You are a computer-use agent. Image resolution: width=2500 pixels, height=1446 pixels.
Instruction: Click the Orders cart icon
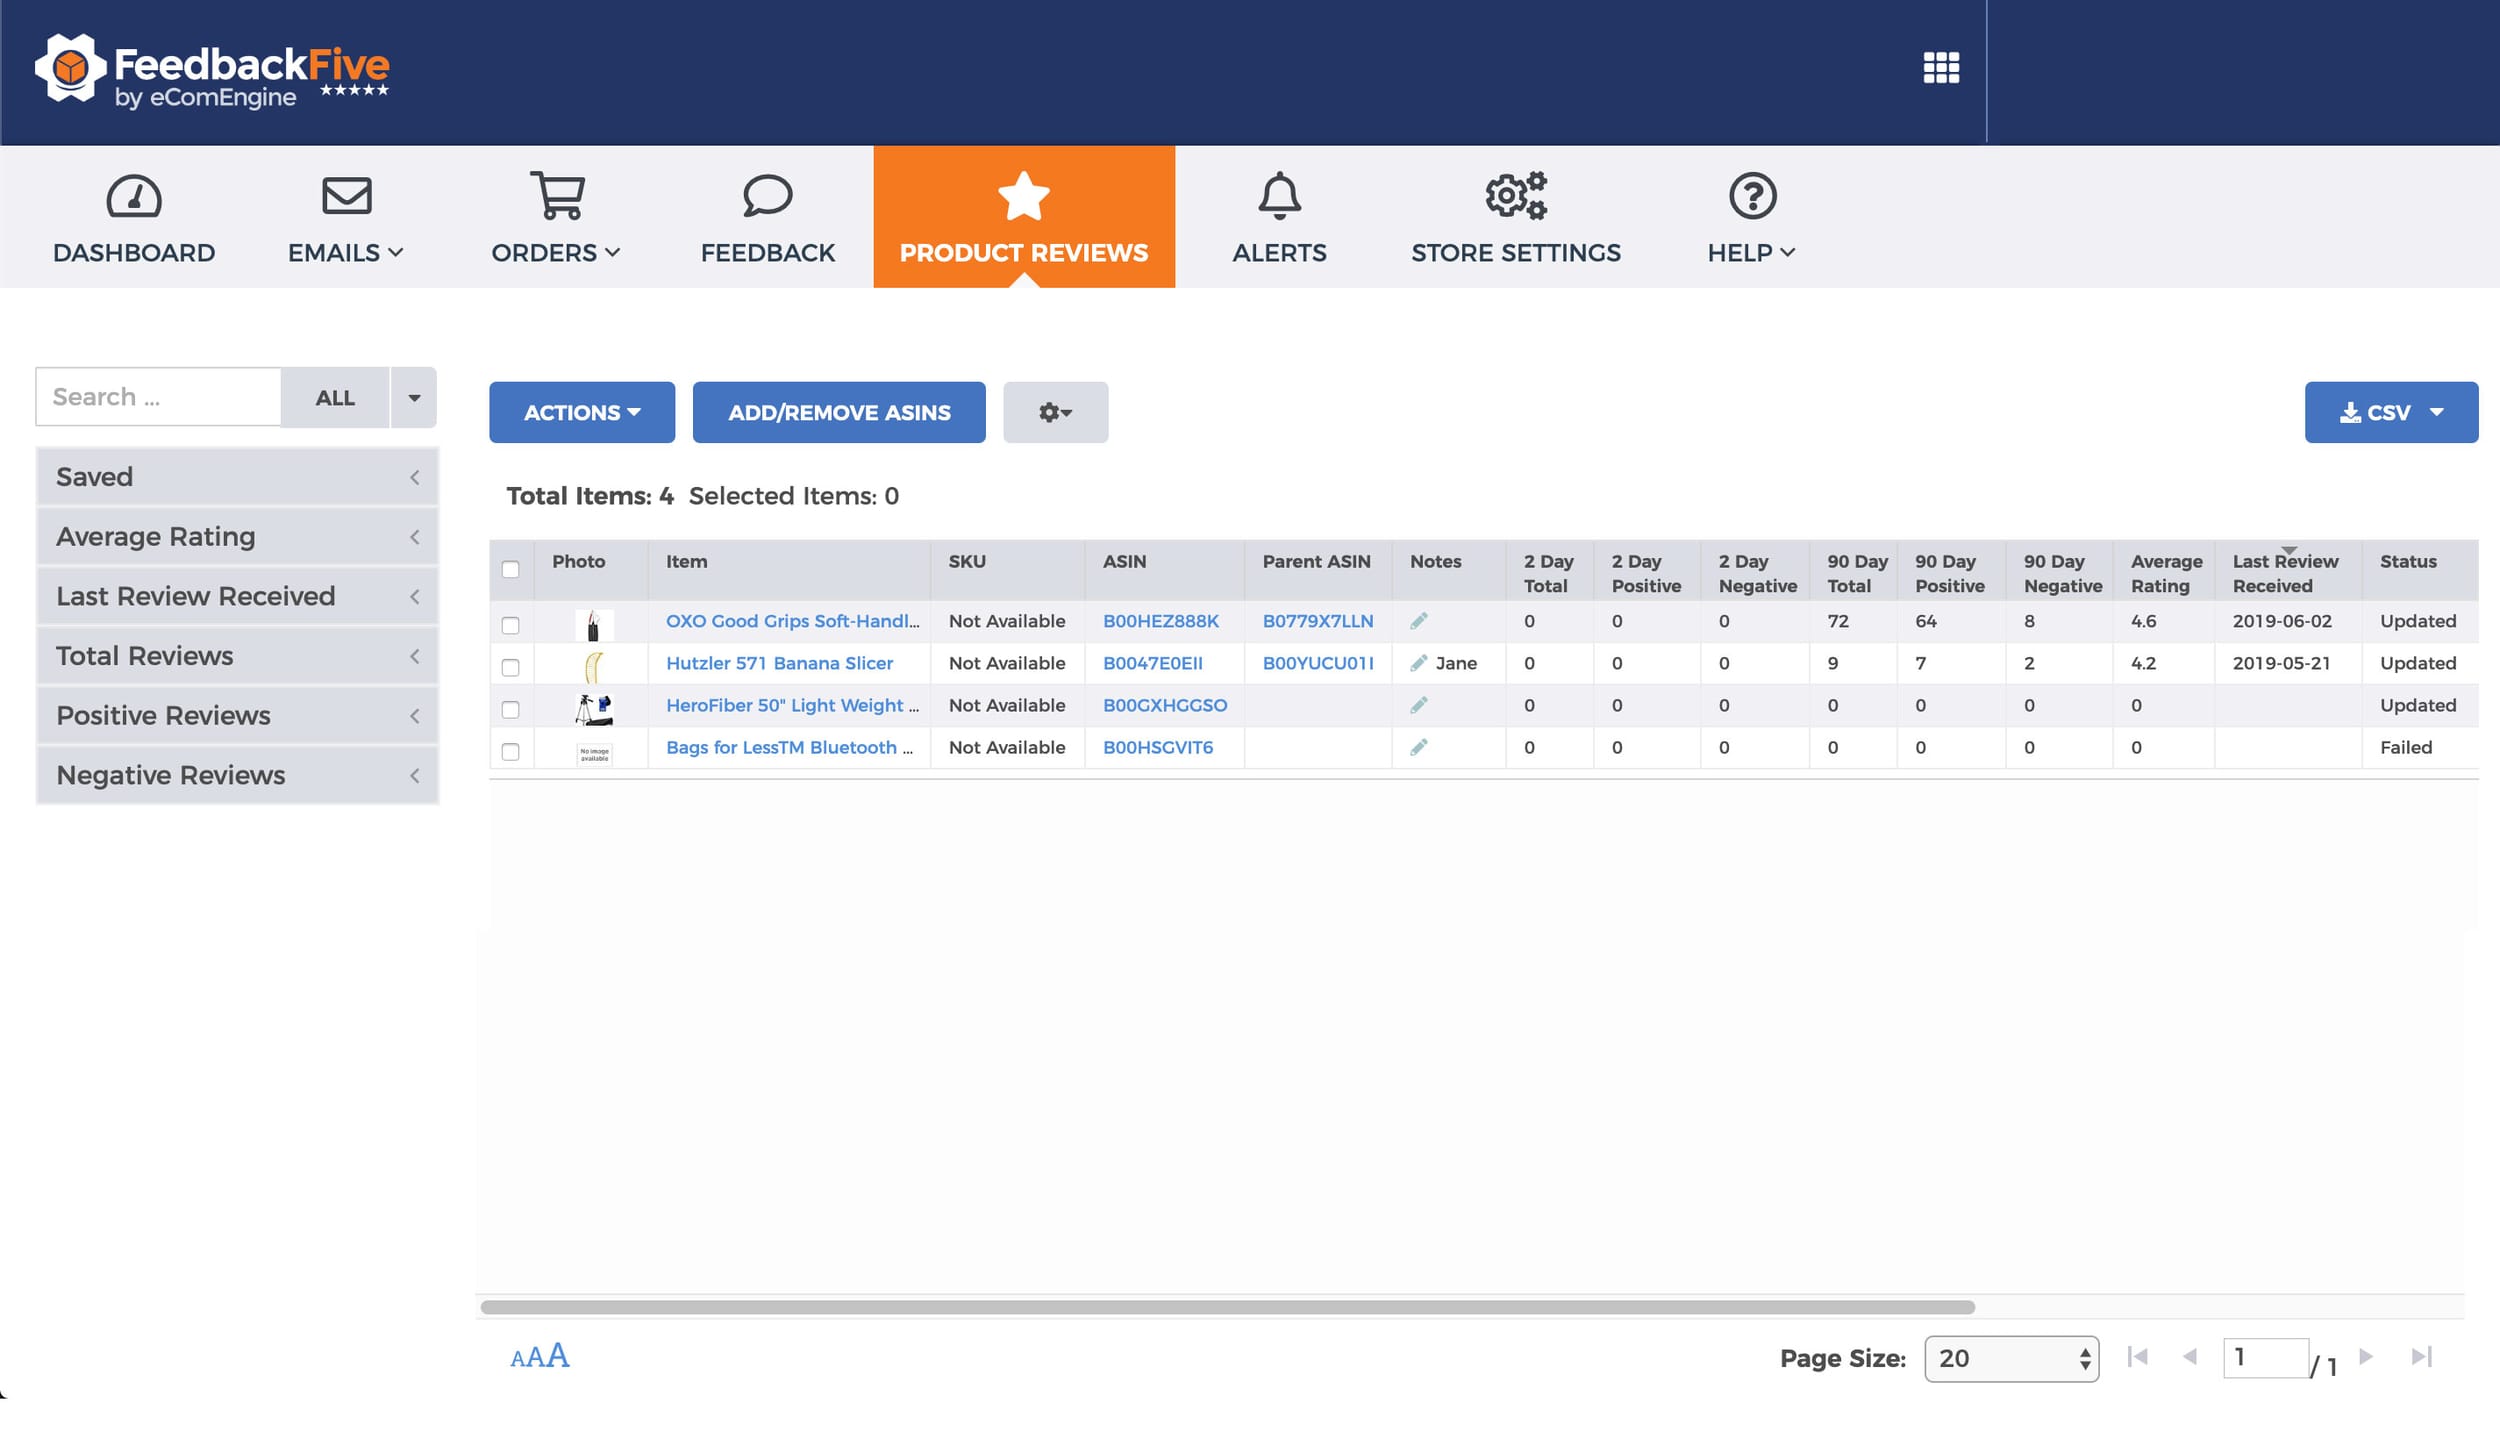tap(557, 196)
